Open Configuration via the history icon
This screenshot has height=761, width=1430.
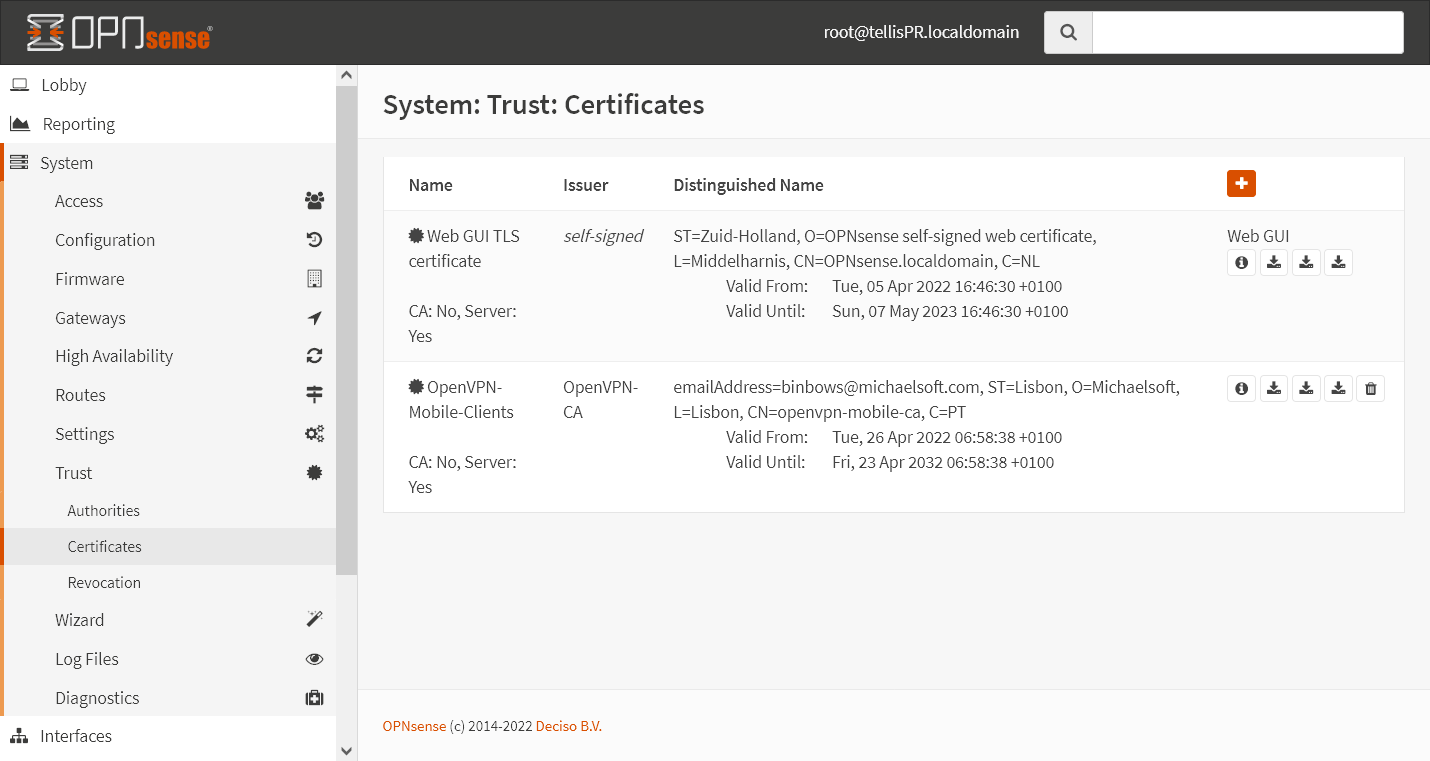(x=314, y=239)
